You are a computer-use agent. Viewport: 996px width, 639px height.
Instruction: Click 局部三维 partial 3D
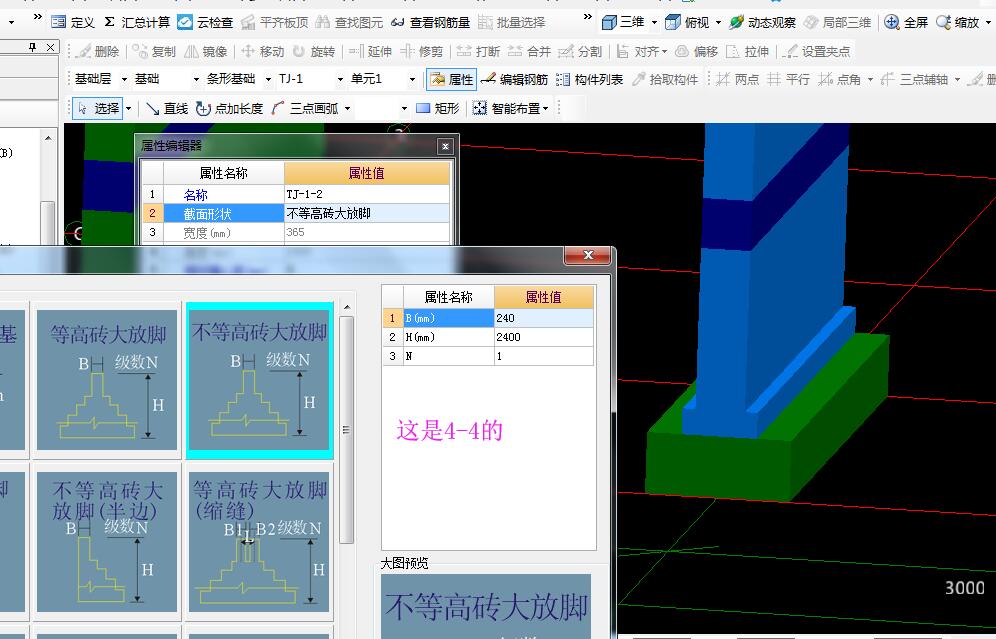[837, 22]
